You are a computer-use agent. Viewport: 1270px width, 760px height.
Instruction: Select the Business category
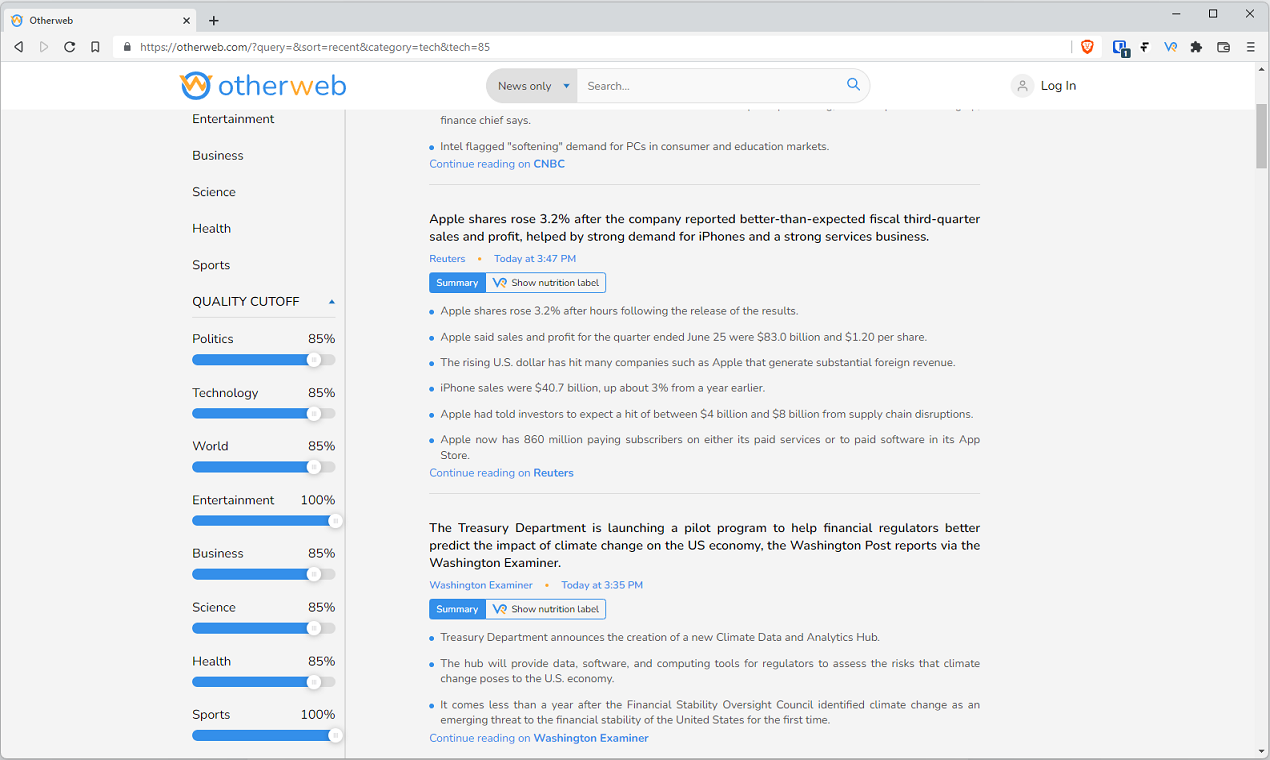(x=218, y=155)
